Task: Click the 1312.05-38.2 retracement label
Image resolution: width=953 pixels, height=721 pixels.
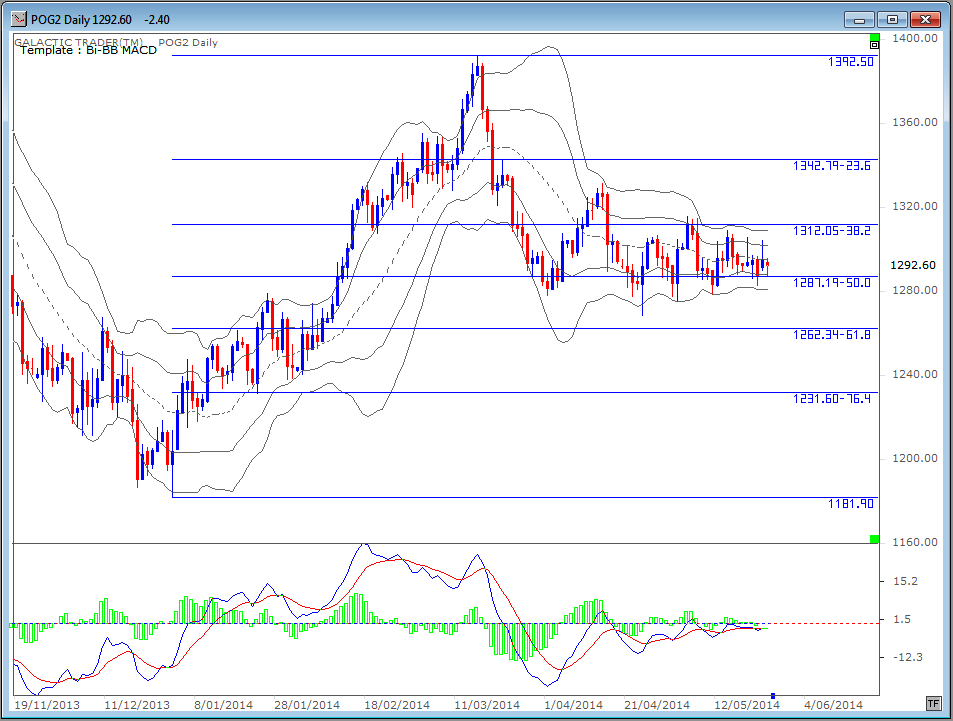Action: pyautogui.click(x=831, y=231)
